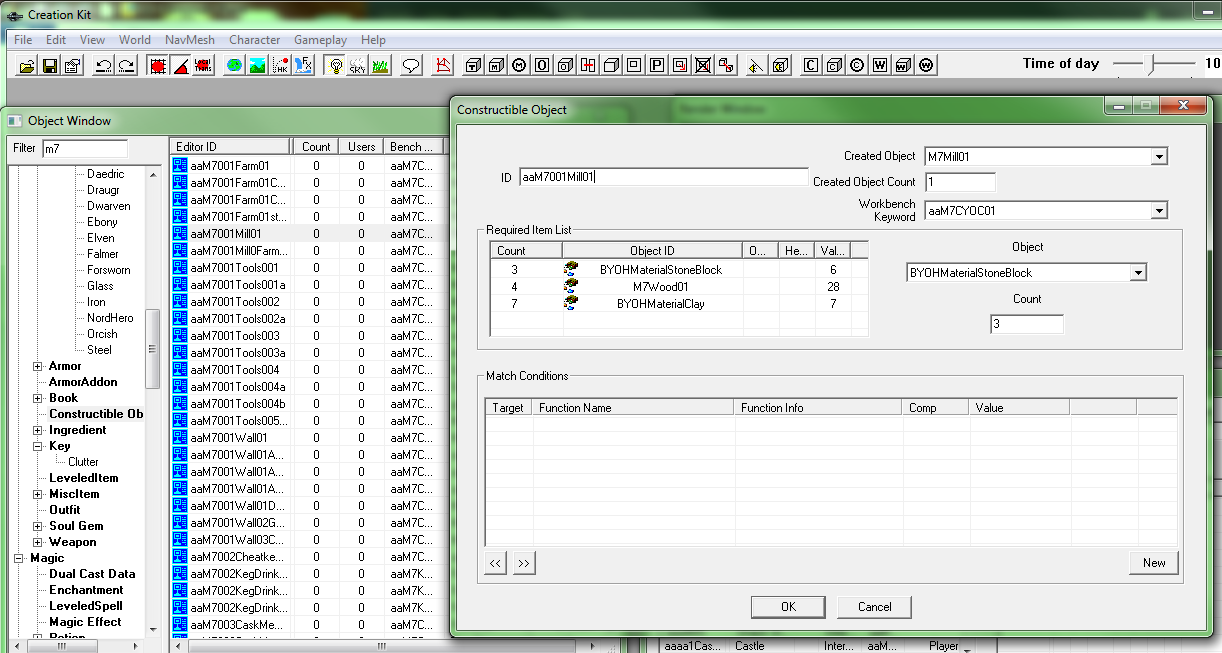This screenshot has height=653, width=1222.
Task: Click the >> conditions button
Action: (524, 563)
